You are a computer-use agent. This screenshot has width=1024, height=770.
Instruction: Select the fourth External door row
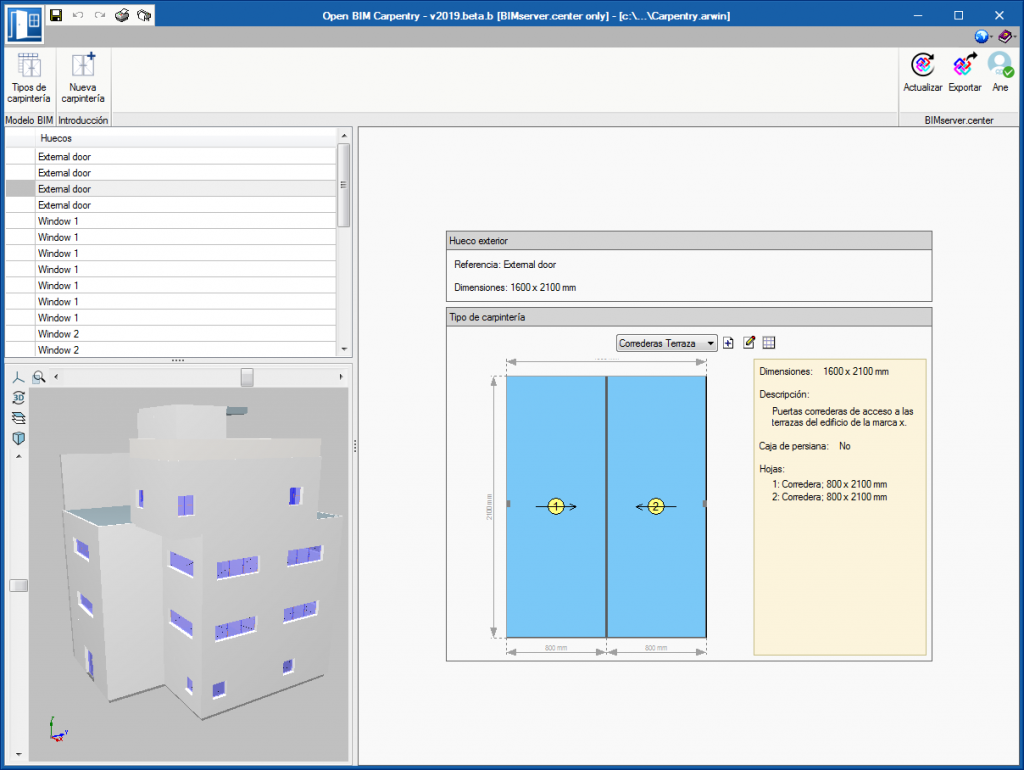click(171, 205)
